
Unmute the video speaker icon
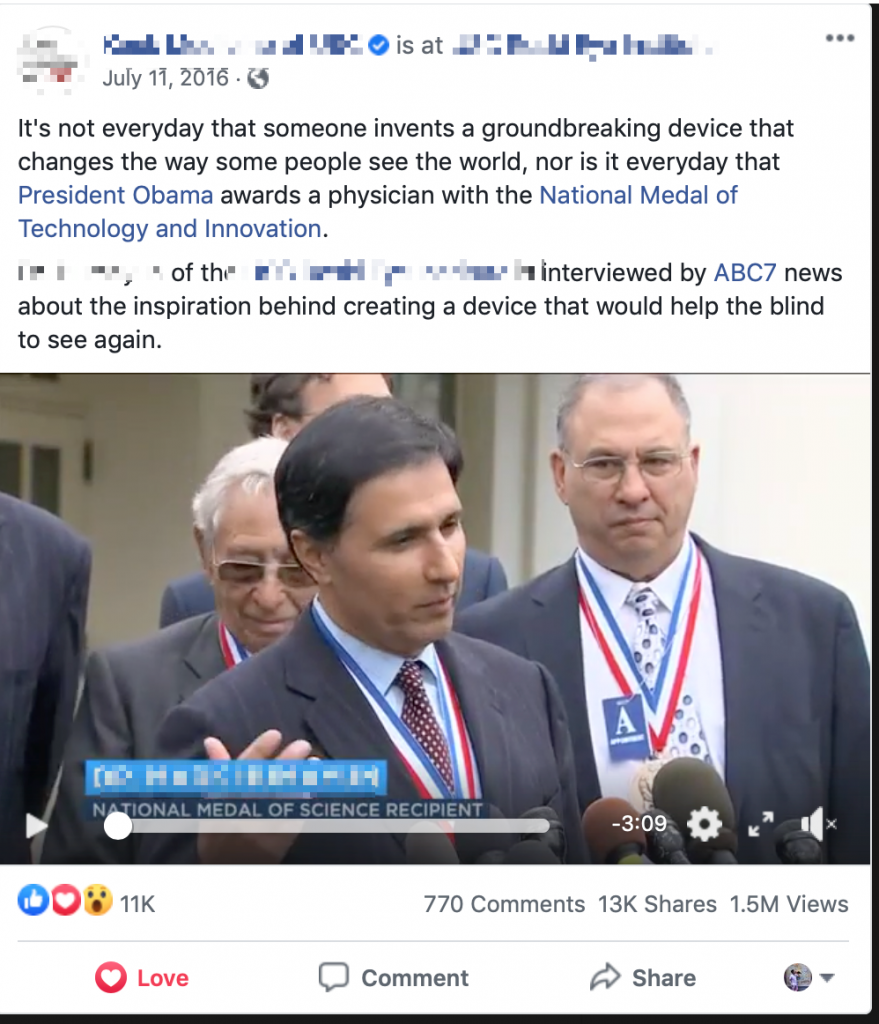tap(817, 824)
